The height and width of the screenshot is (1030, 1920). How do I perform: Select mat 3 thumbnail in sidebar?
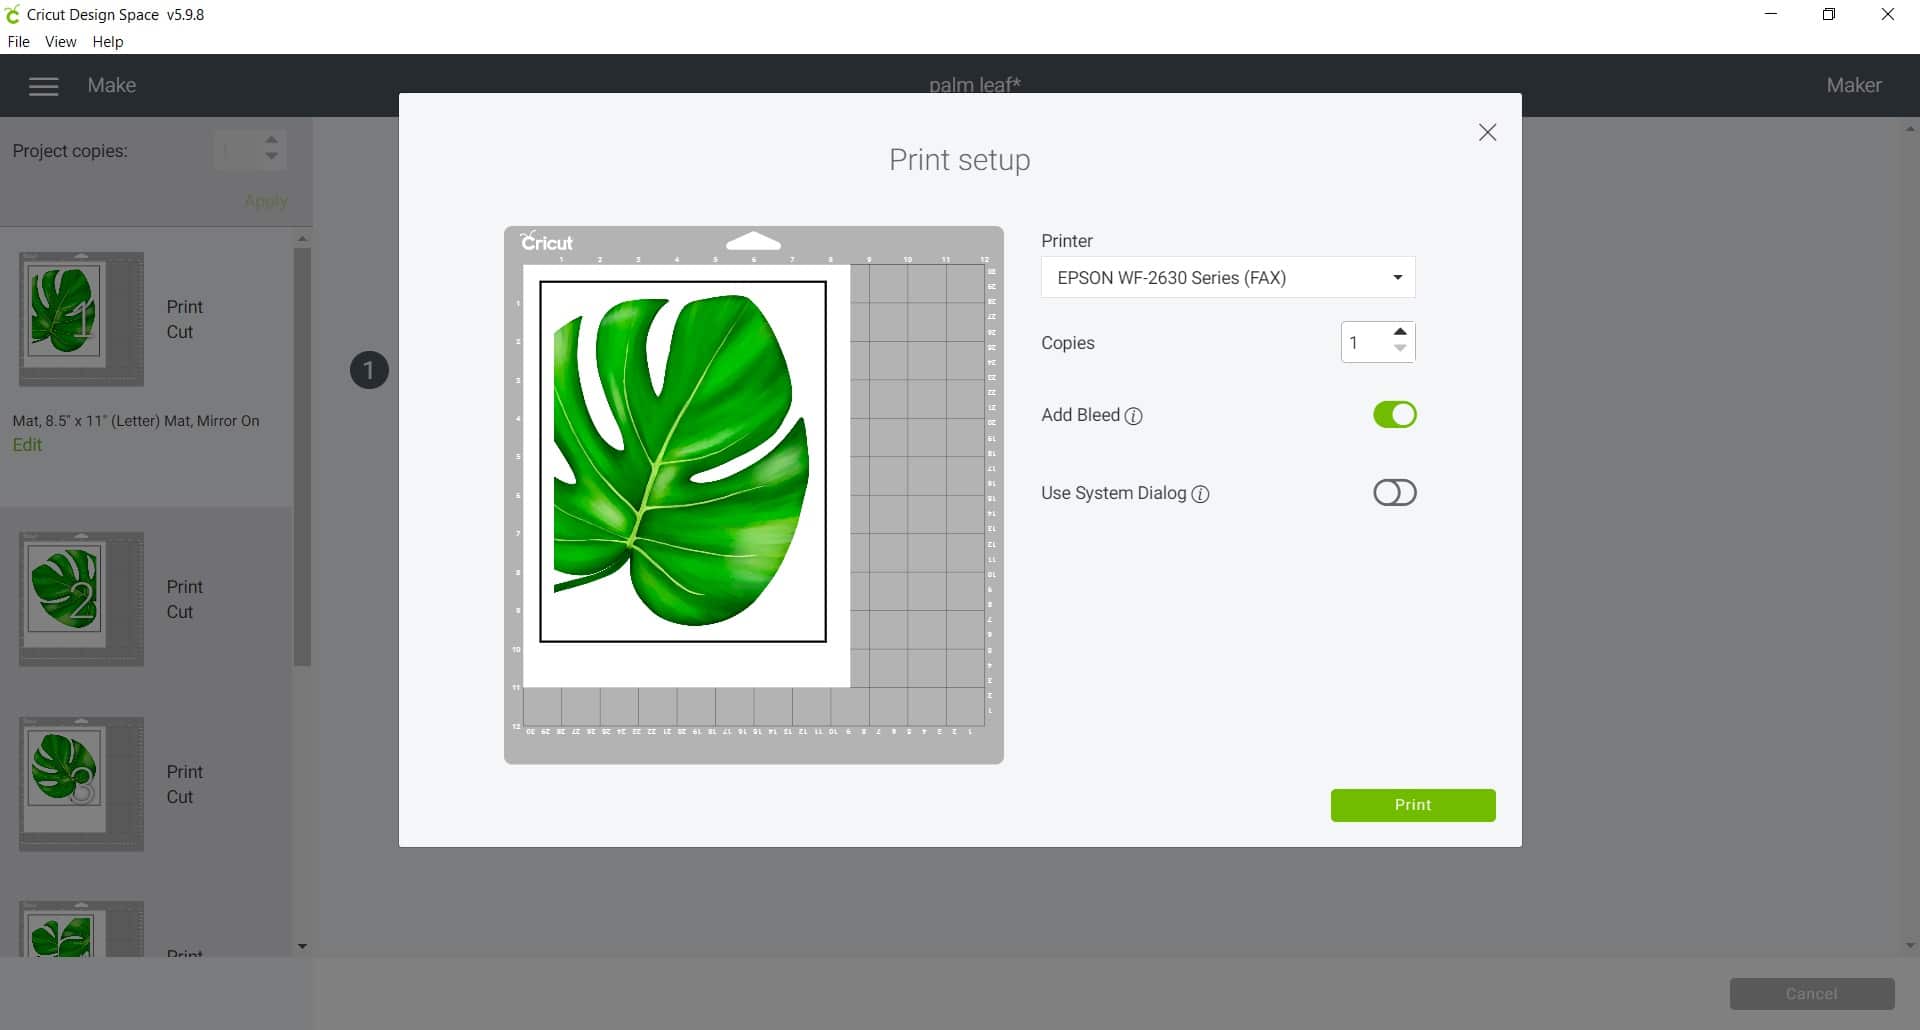pos(81,784)
